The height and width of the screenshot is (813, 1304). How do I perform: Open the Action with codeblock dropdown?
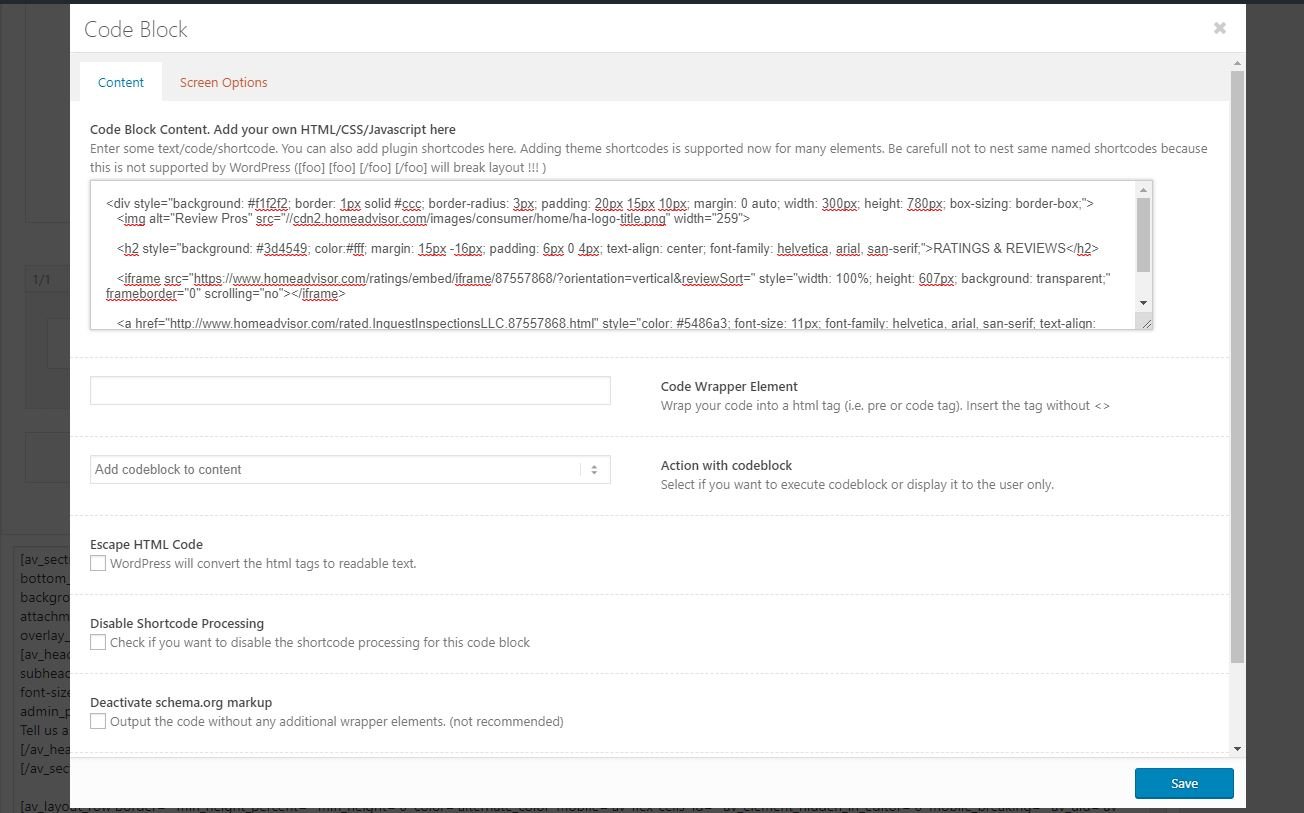350,469
